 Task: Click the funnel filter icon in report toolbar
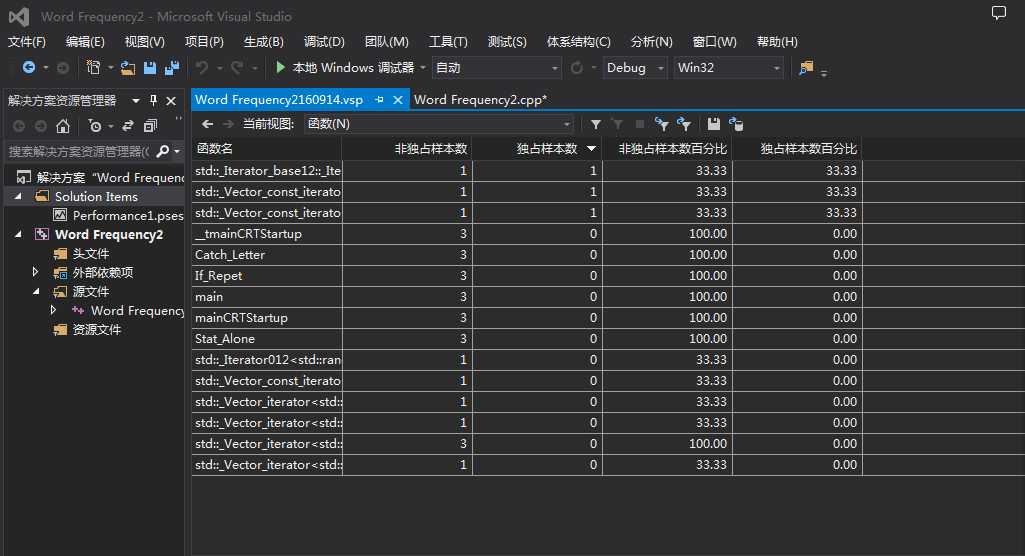pyautogui.click(x=596, y=124)
